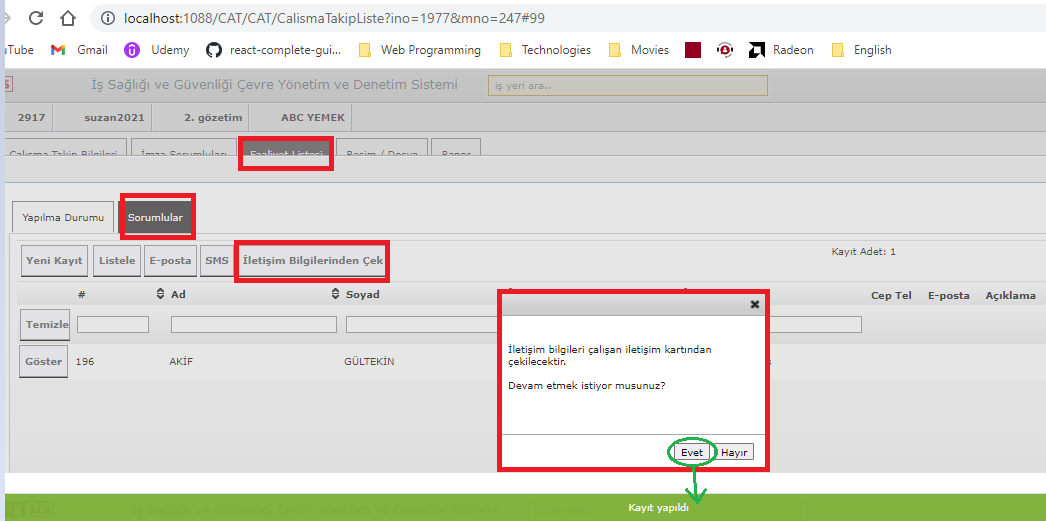1046x521 pixels.
Task: Expand the Movies bookmark folder
Action: (638, 50)
